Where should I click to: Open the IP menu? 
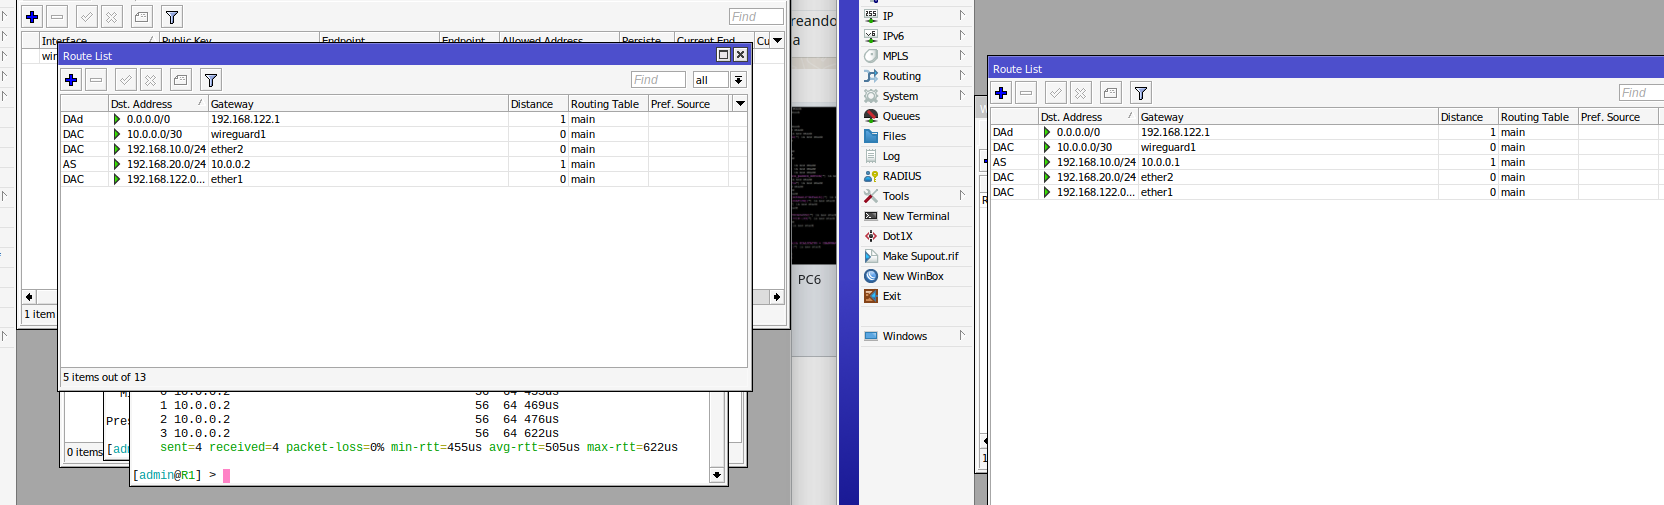[915, 16]
